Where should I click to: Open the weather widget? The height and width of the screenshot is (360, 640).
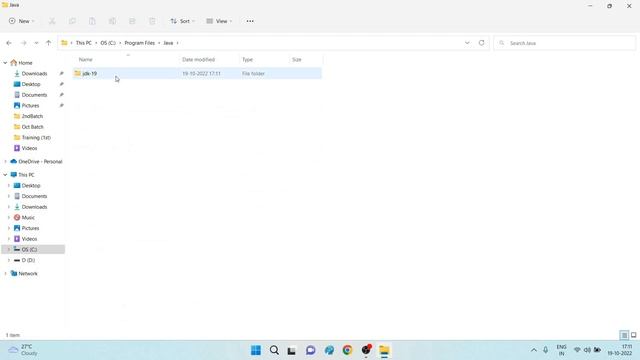click(23, 350)
